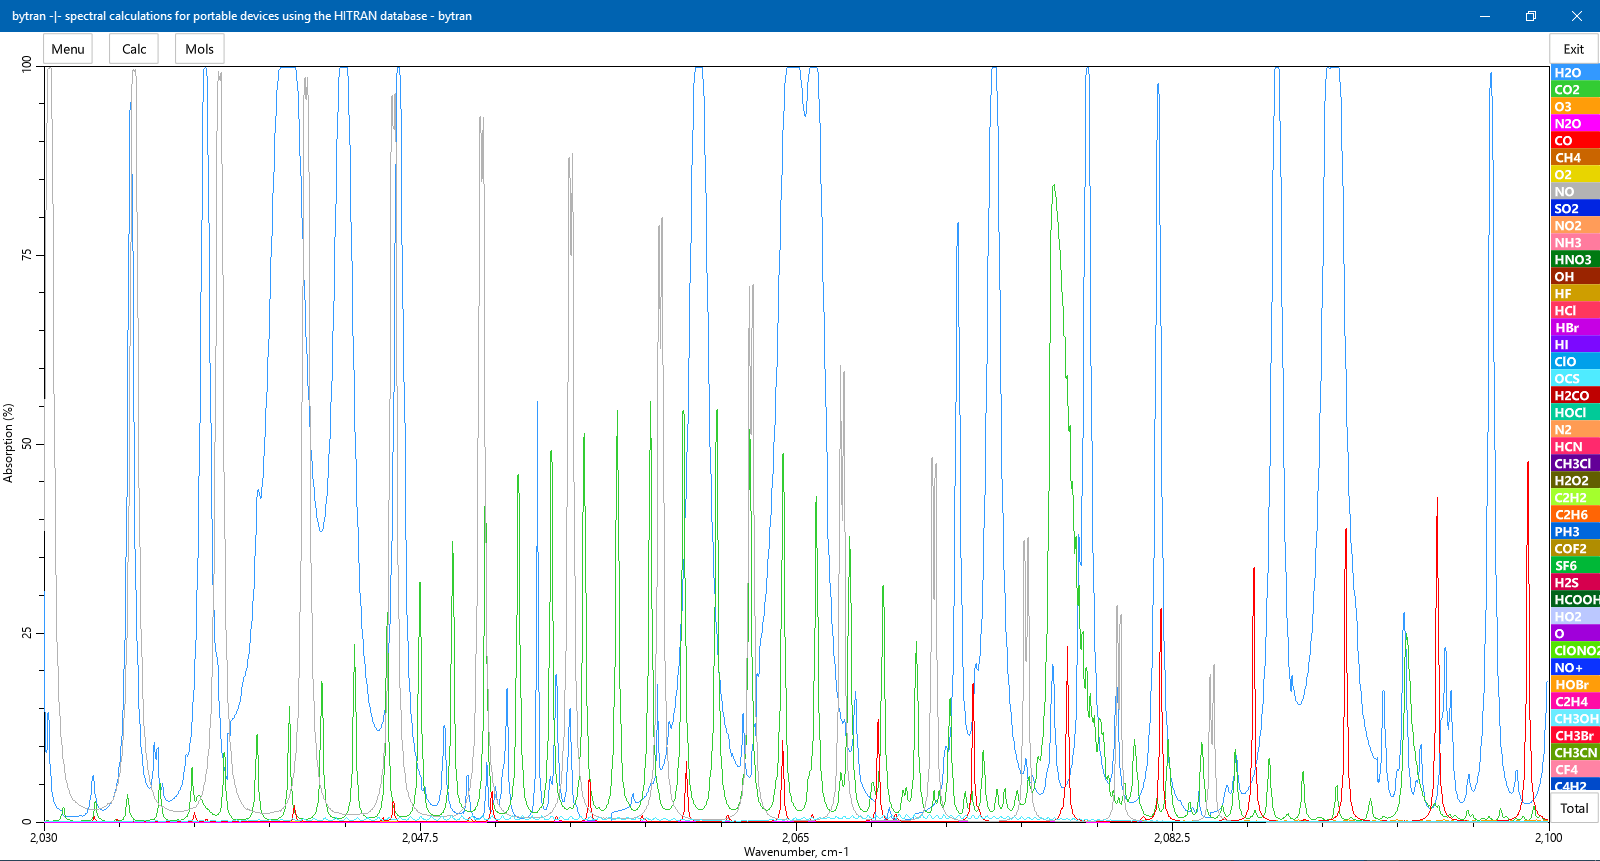Select the purple O atom legend entry
The image size is (1600, 861).
pyautogui.click(x=1575, y=634)
